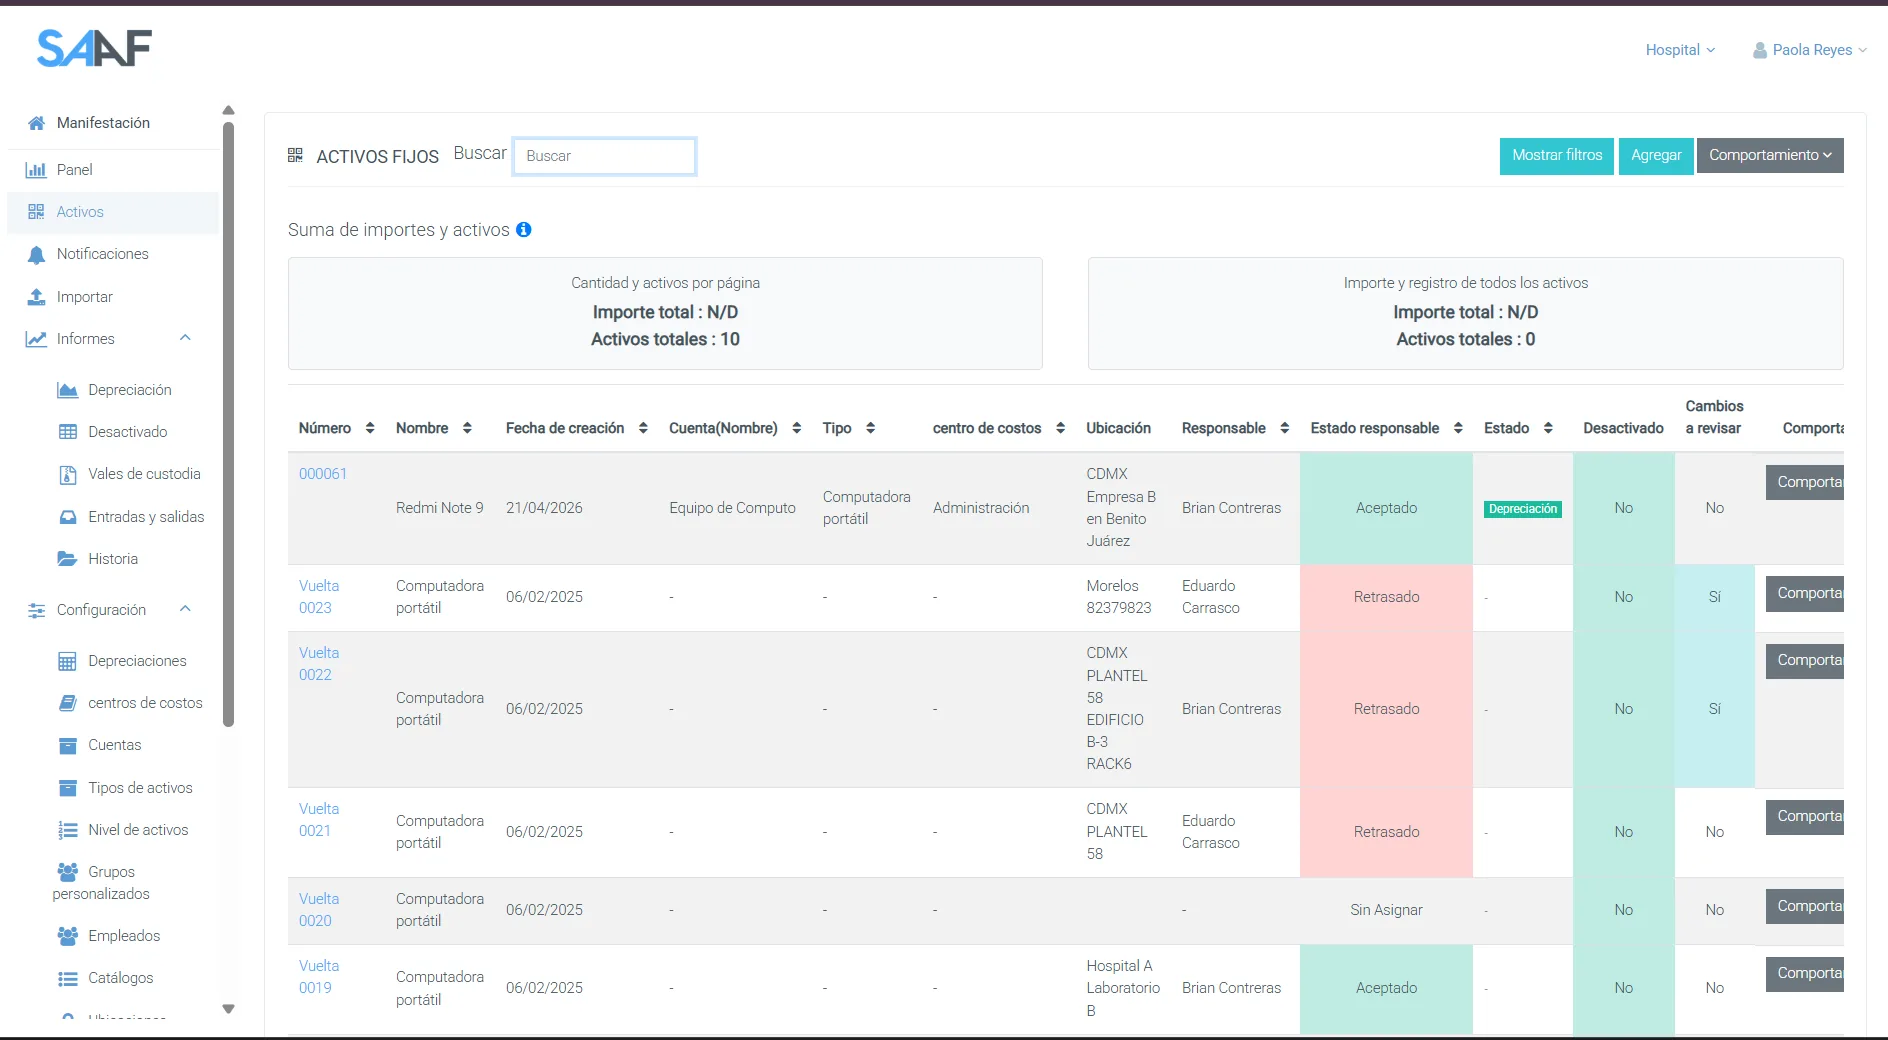Click the Vales de custodia document icon
Viewport: 1888px width, 1040px height.
pyautogui.click(x=67, y=474)
